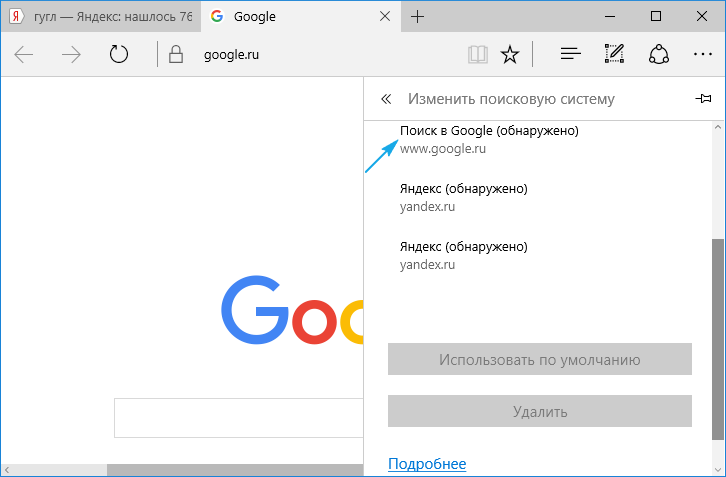Pin the settings pane open
The width and height of the screenshot is (726, 477).
coord(703,98)
